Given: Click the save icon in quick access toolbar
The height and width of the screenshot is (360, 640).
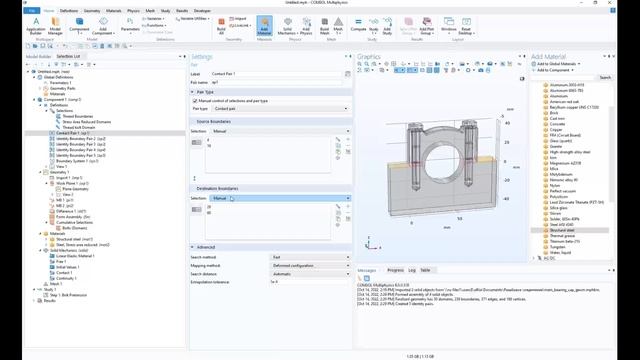Looking at the screenshot, I should [42, 46].
